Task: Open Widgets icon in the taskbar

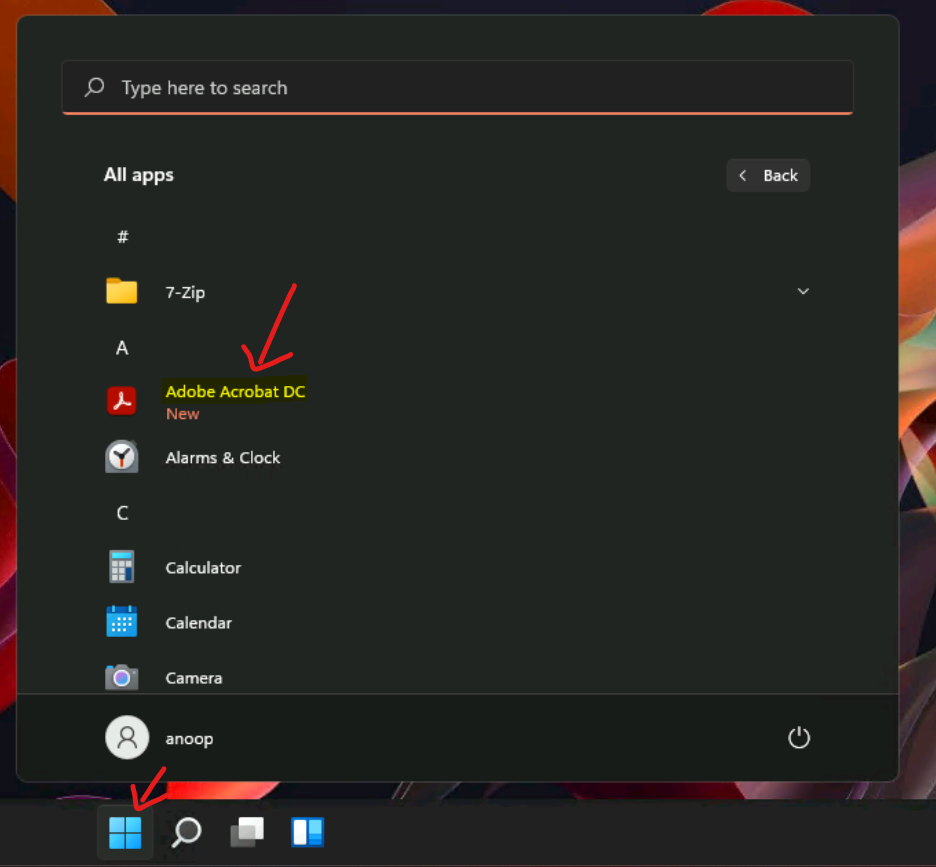Action: pyautogui.click(x=307, y=832)
